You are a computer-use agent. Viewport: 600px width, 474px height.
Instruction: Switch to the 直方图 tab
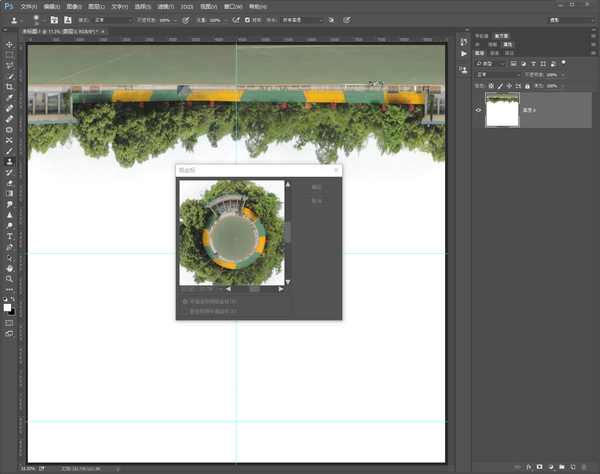click(501, 36)
